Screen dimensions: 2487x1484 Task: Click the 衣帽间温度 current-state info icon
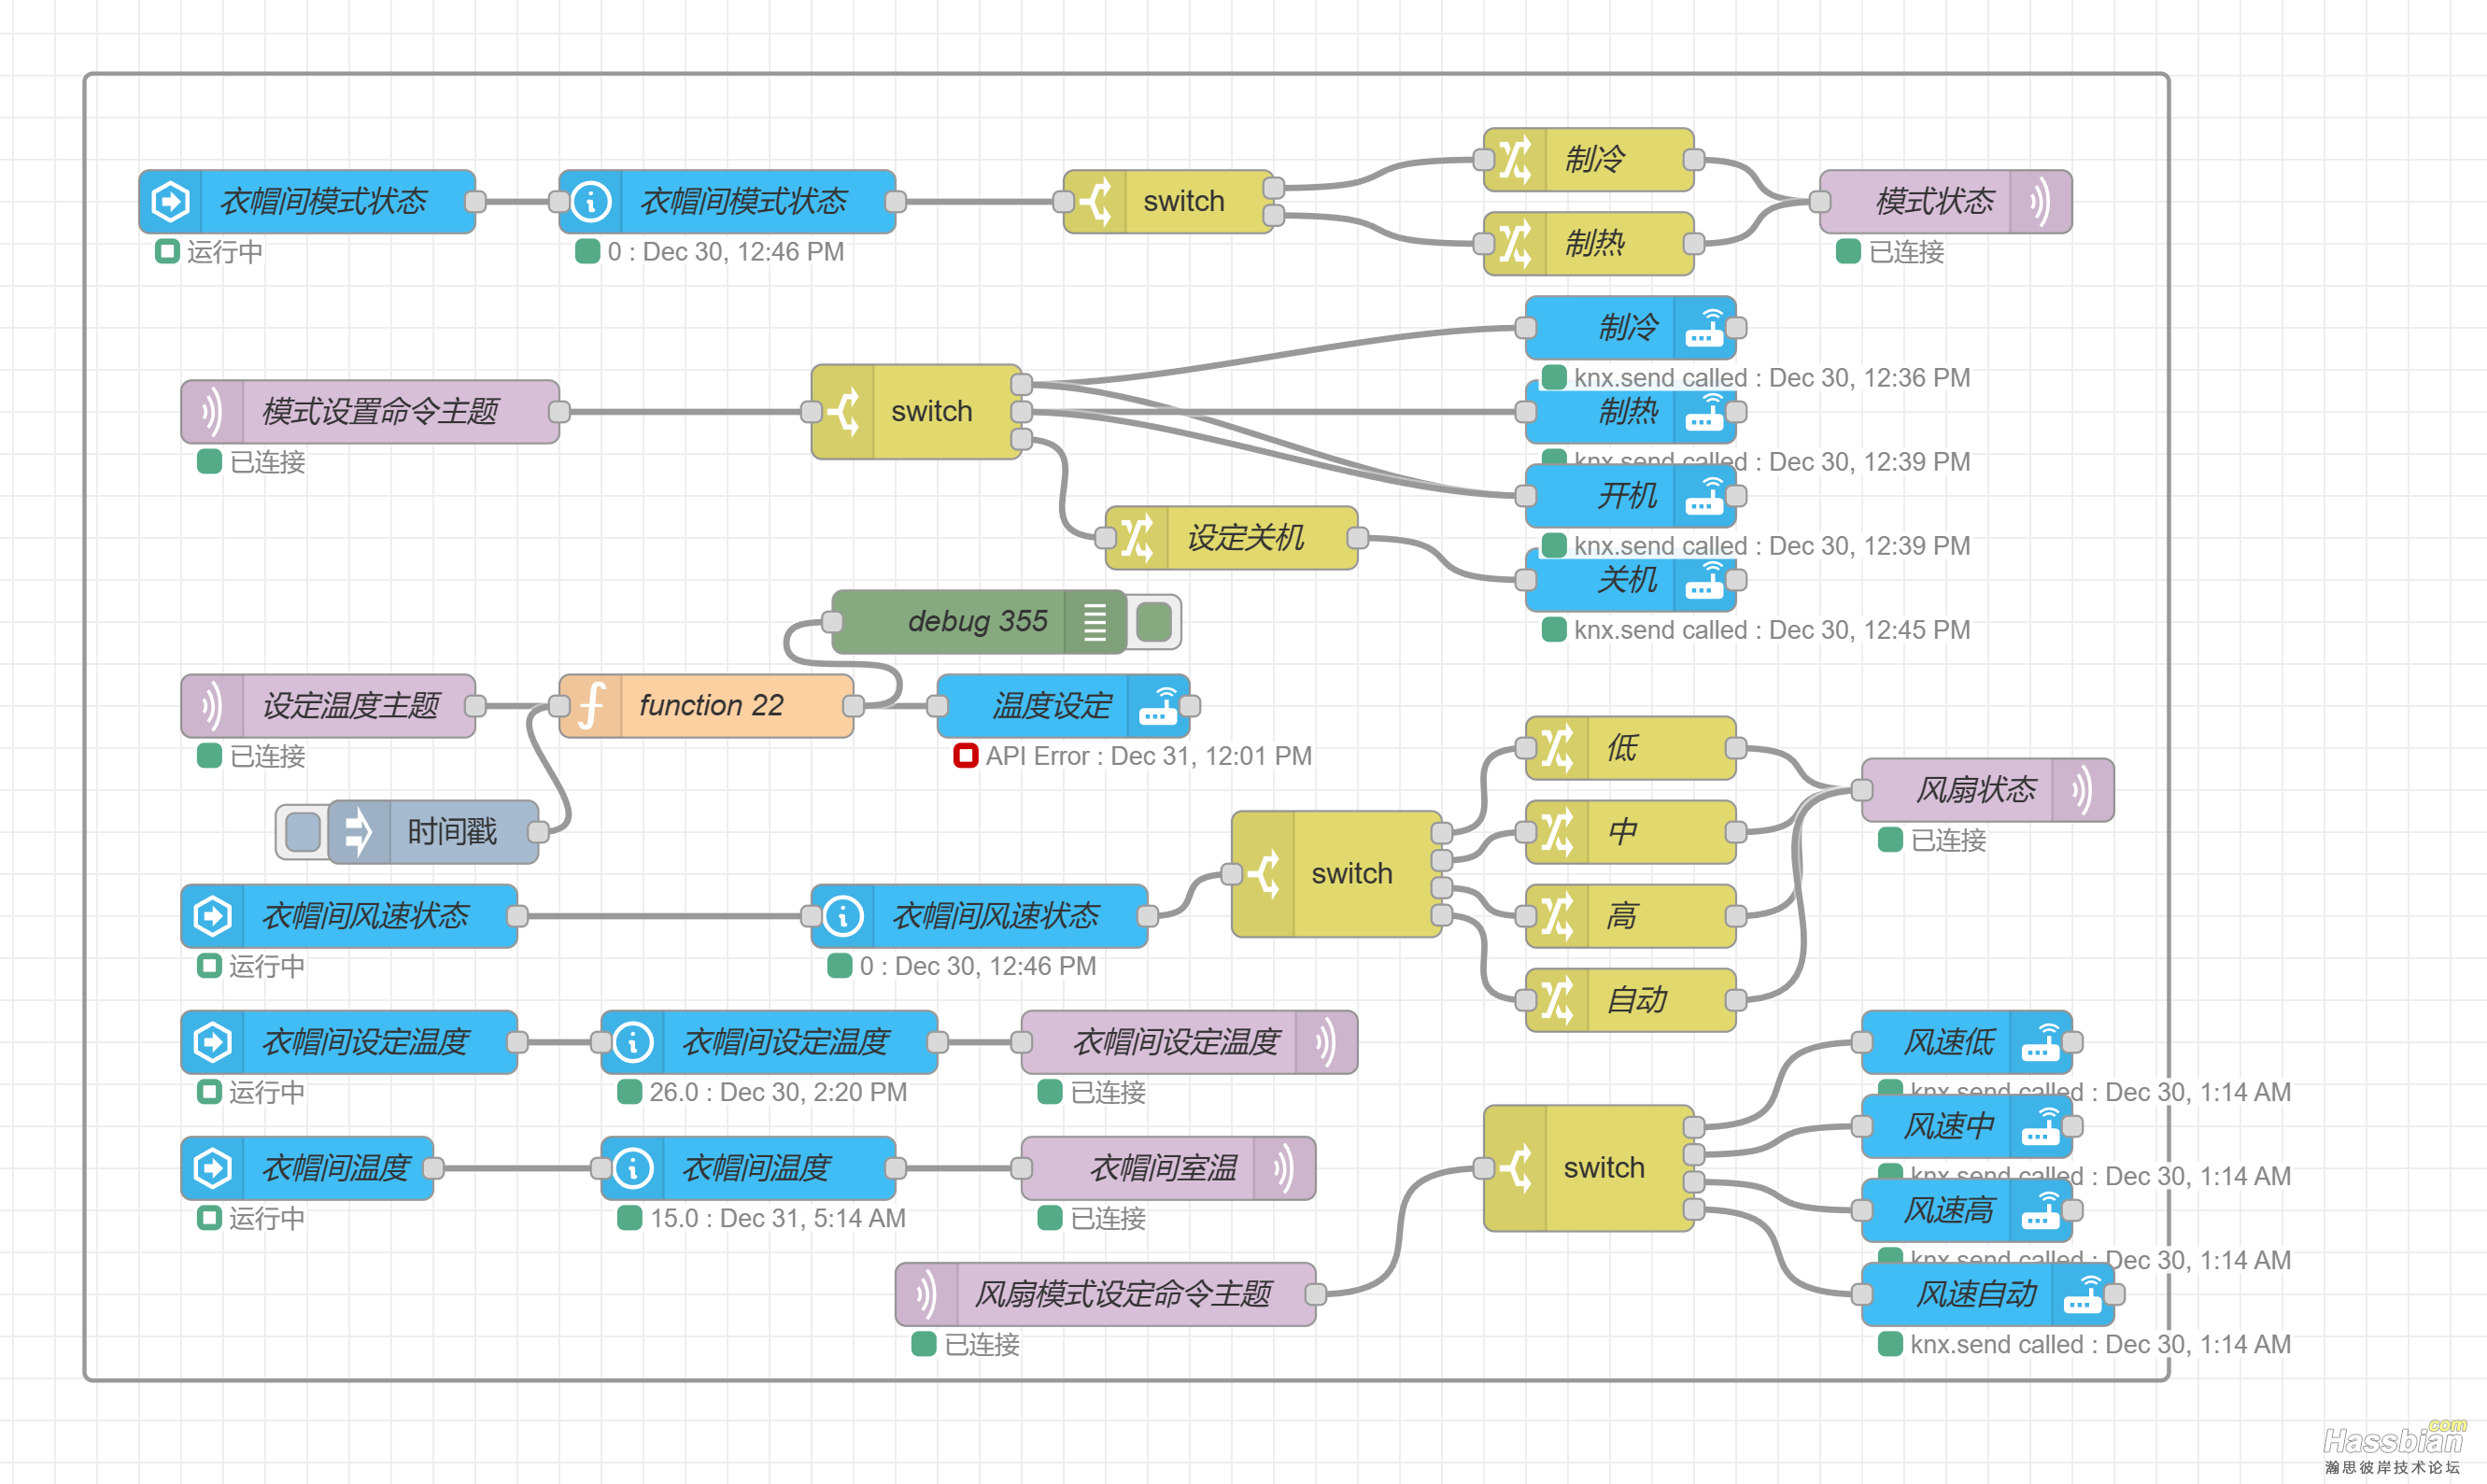(x=633, y=1168)
